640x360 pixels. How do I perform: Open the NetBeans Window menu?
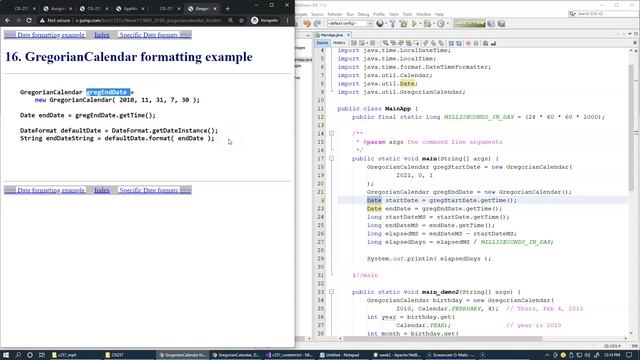[x=423, y=14]
